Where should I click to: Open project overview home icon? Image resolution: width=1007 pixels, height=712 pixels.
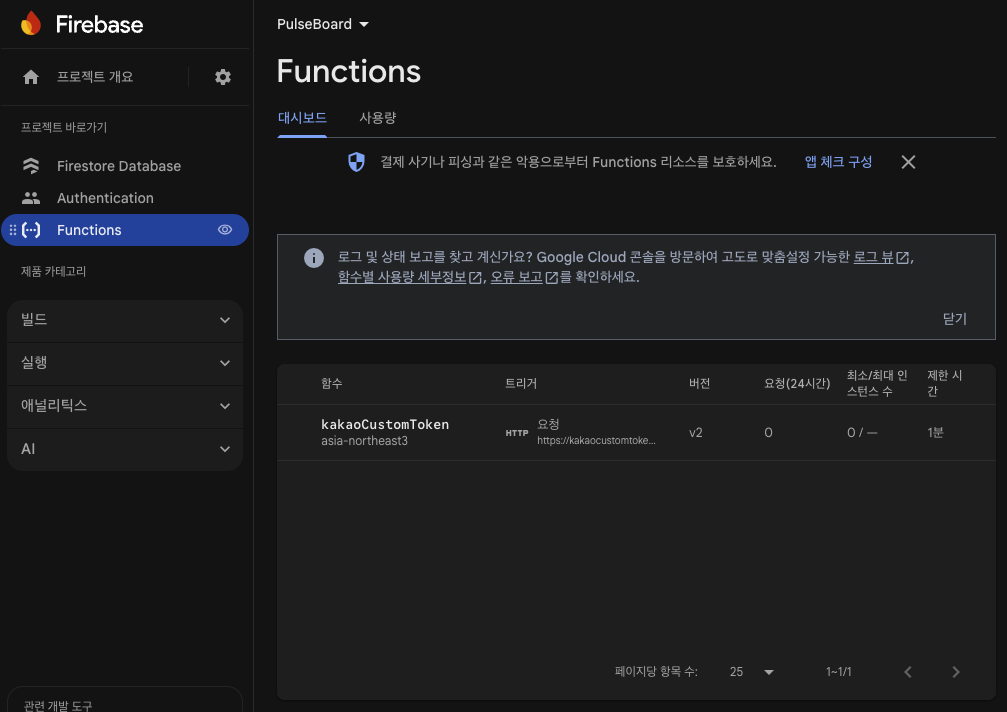pos(31,77)
